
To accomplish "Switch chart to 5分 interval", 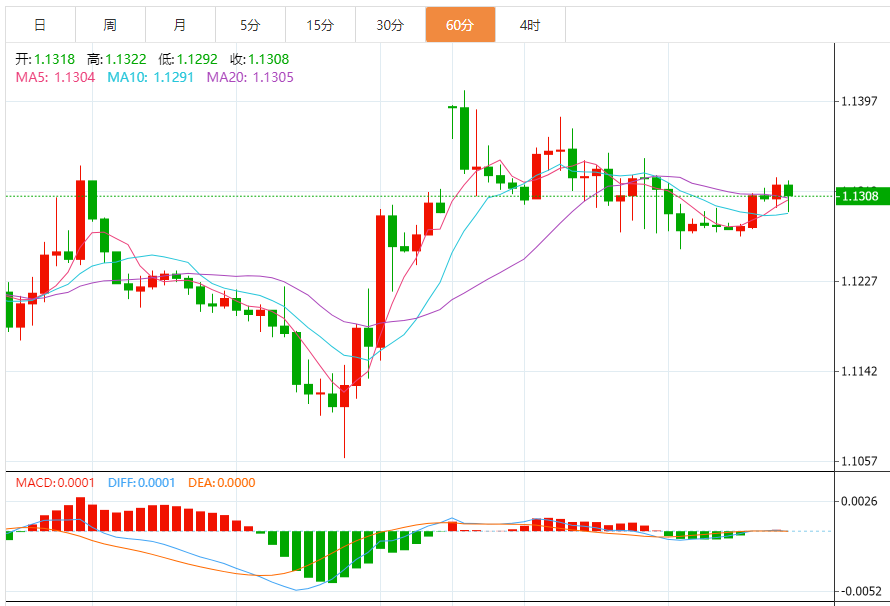I will pos(250,25).
